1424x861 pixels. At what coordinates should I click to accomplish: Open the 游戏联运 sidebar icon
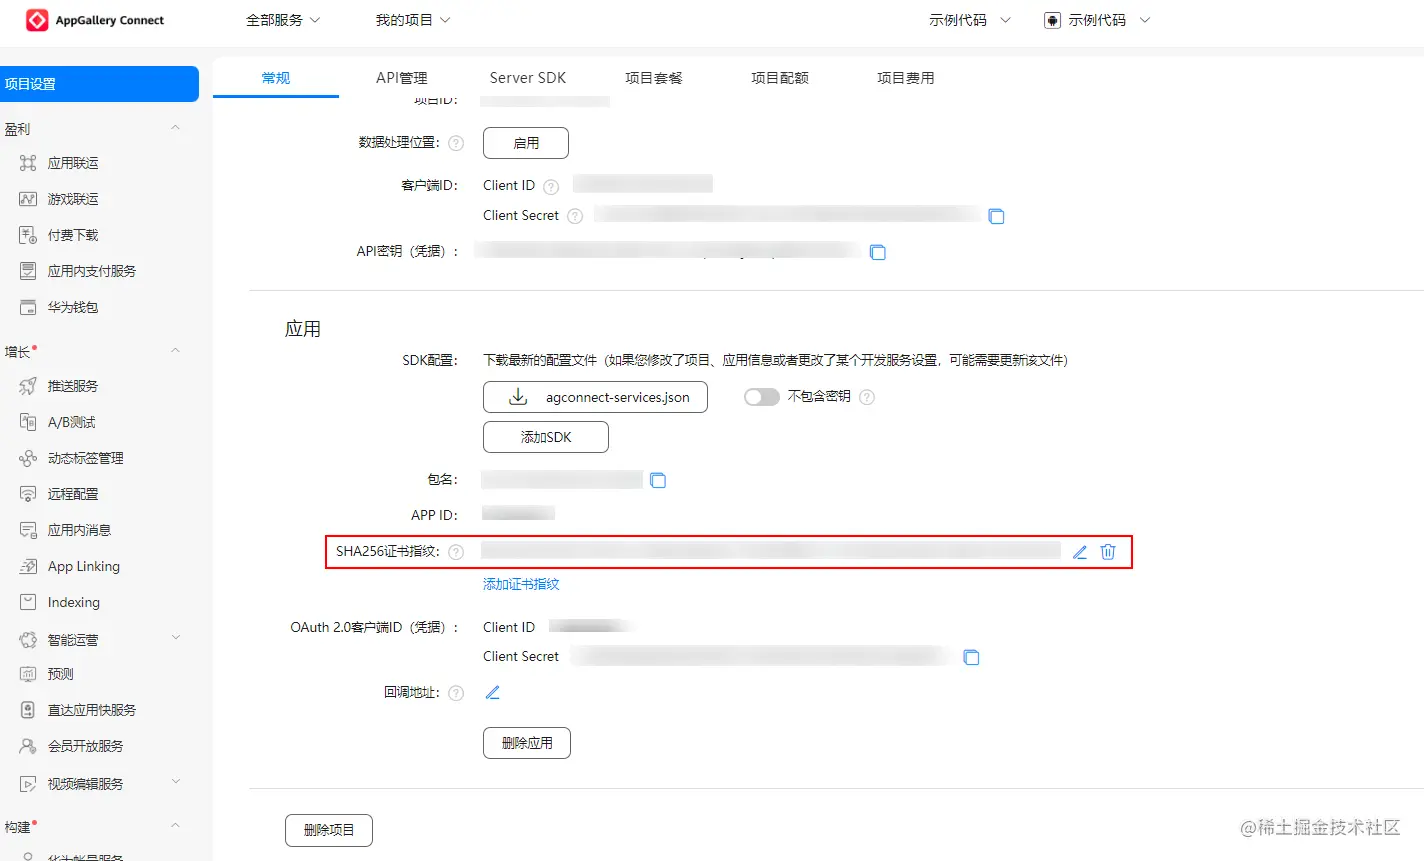(28, 199)
